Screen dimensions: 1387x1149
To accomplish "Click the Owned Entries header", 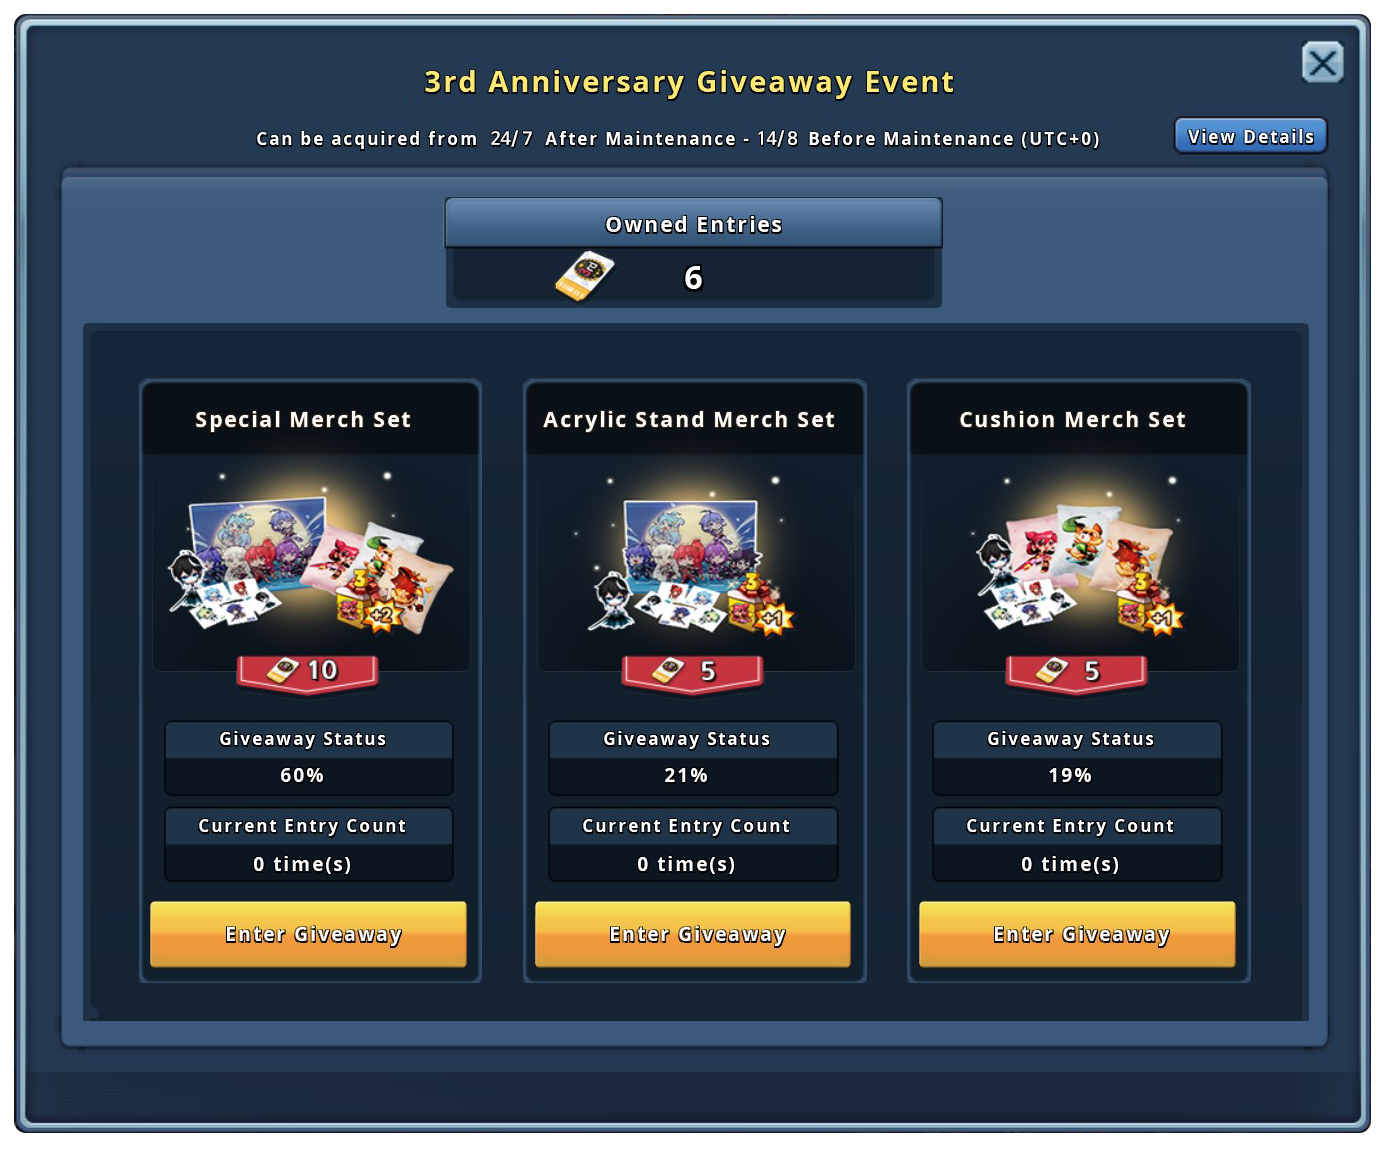I will tap(693, 223).
